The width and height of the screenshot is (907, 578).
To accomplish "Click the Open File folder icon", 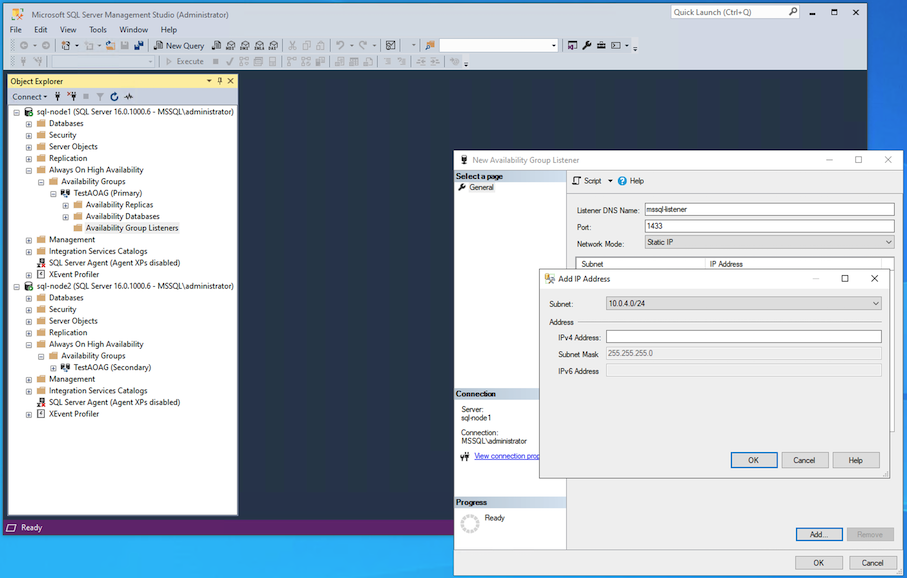I will [110, 46].
